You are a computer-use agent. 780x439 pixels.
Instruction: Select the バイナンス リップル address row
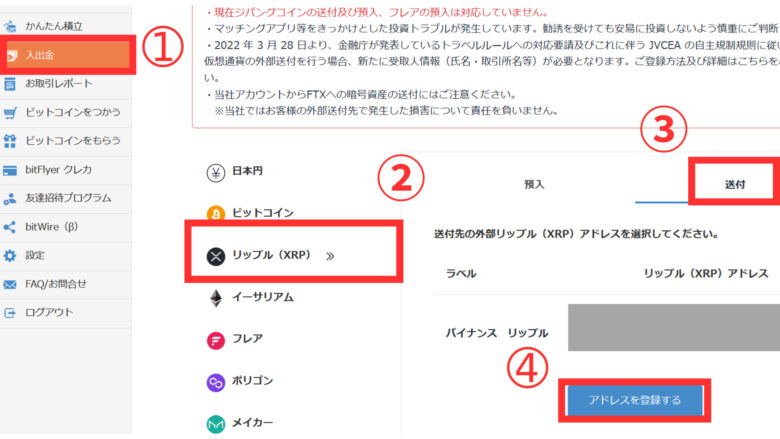[x=606, y=328]
